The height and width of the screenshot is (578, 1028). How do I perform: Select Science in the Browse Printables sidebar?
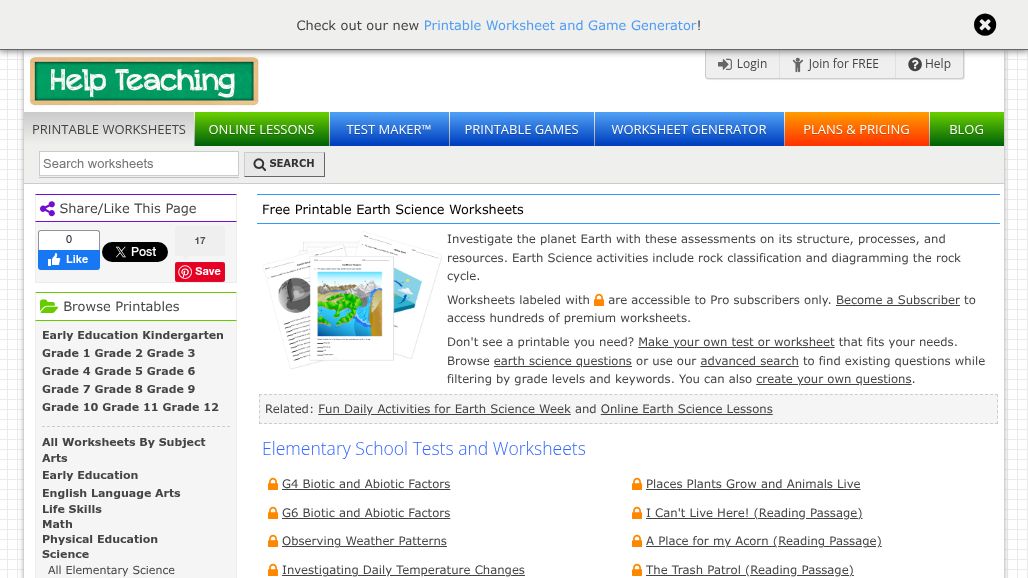[x=65, y=553]
